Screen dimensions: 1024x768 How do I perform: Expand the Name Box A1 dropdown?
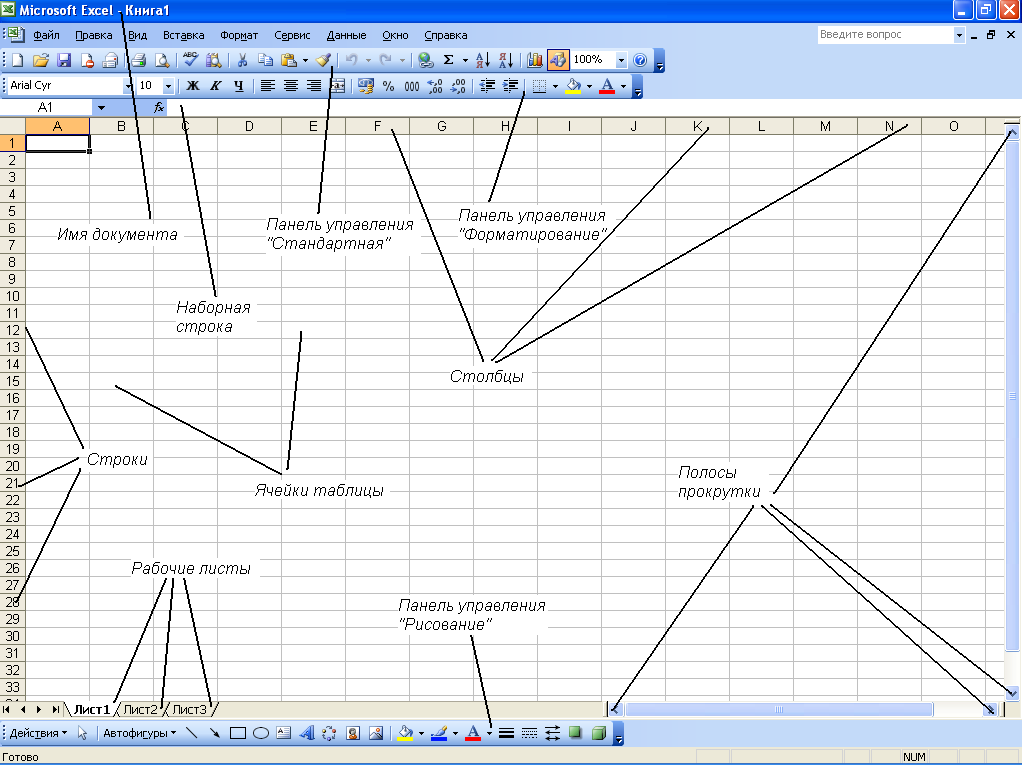101,107
